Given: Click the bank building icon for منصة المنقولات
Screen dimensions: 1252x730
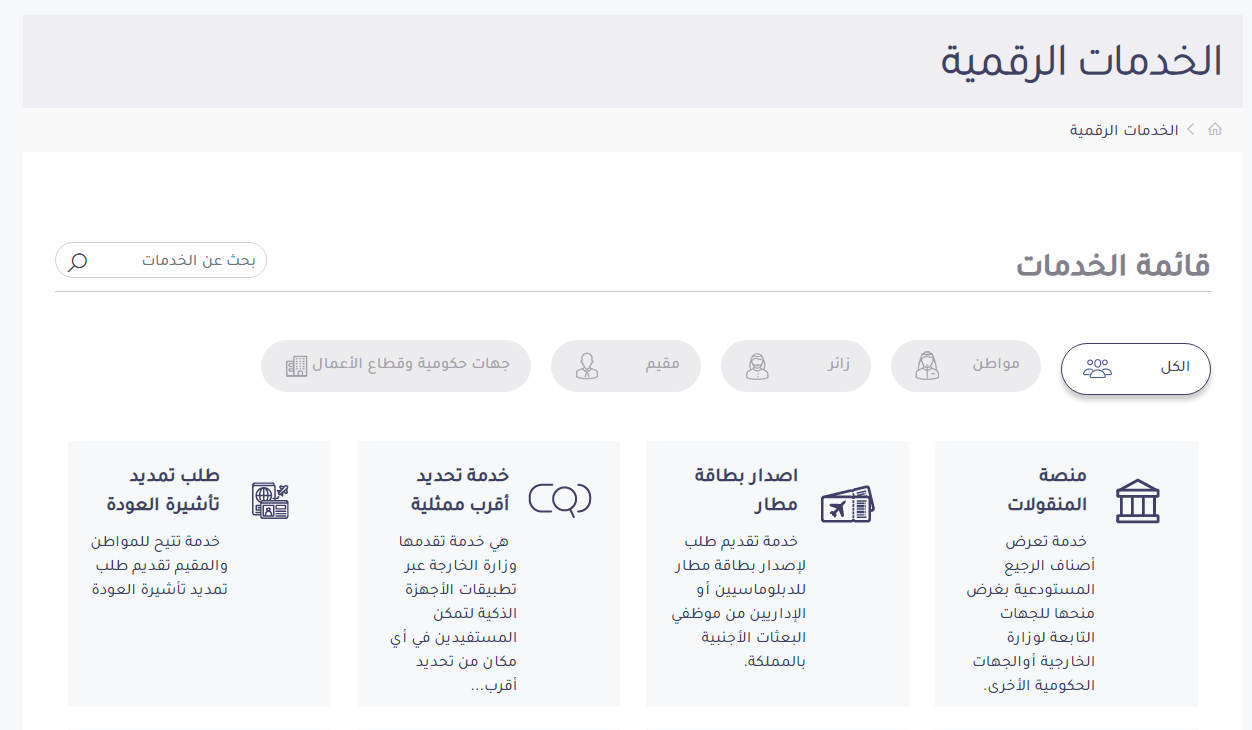Looking at the screenshot, I should [1137, 501].
